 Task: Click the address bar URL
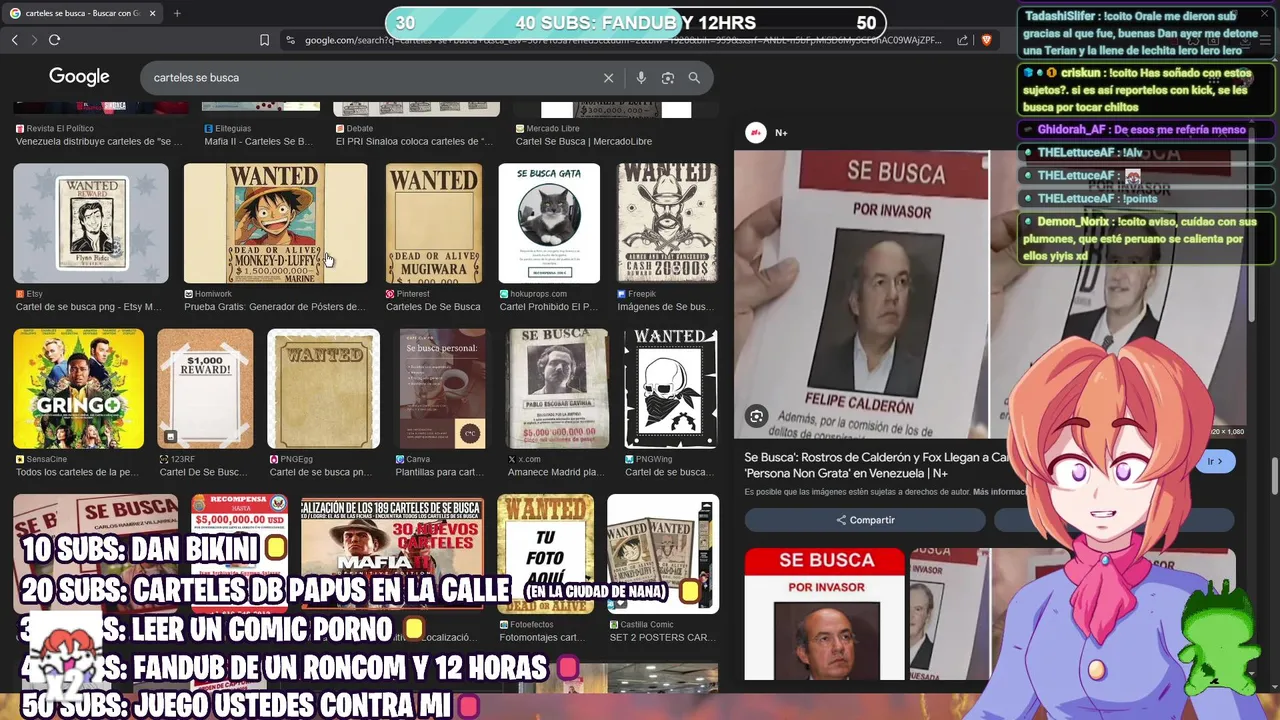coord(622,40)
